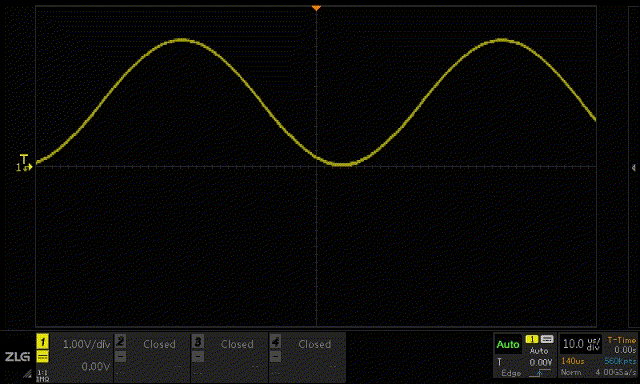Image resolution: width=640 pixels, height=384 pixels.
Task: Click the 1:1 1MΩ probe indicator
Action: [42, 375]
